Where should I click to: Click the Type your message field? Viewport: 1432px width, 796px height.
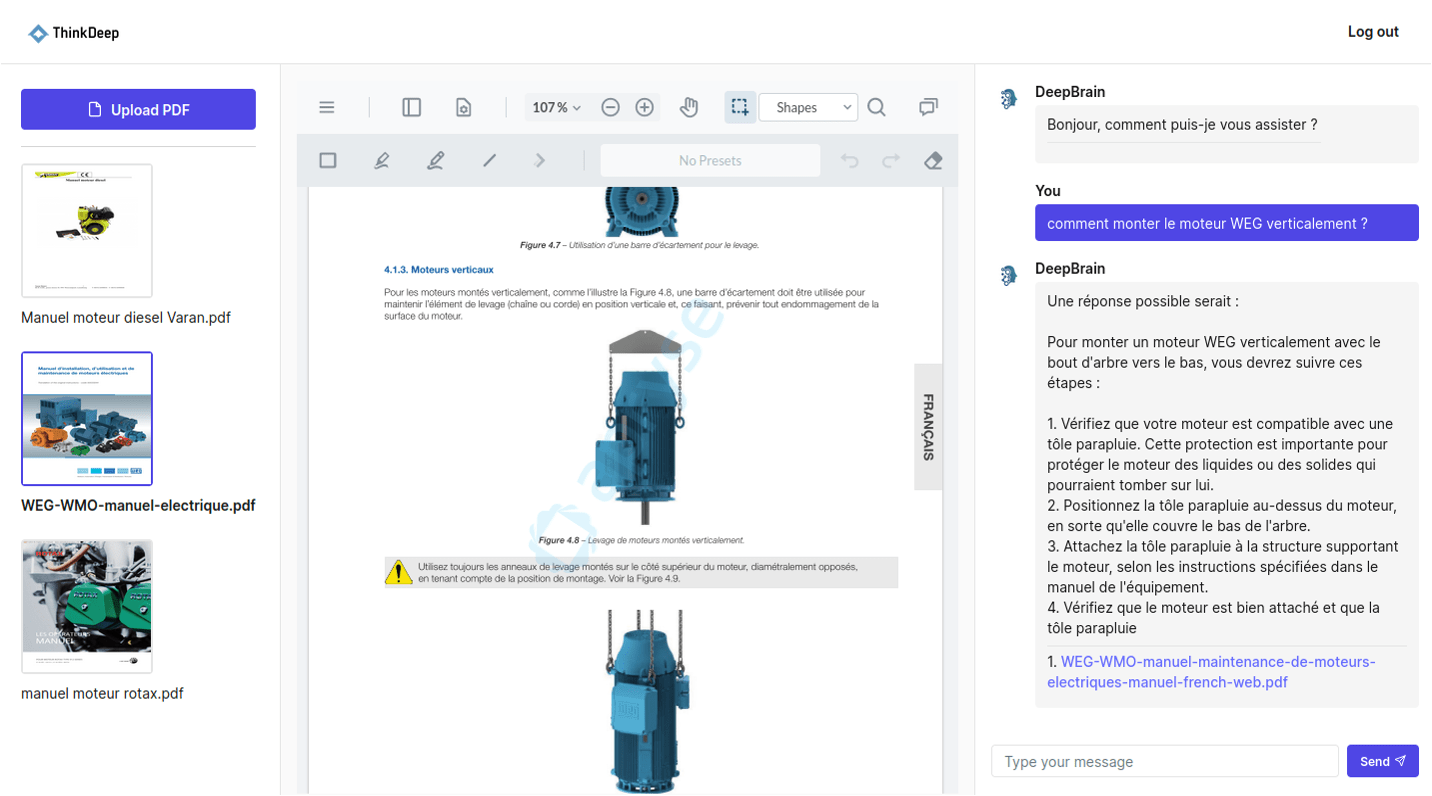[1164, 762]
